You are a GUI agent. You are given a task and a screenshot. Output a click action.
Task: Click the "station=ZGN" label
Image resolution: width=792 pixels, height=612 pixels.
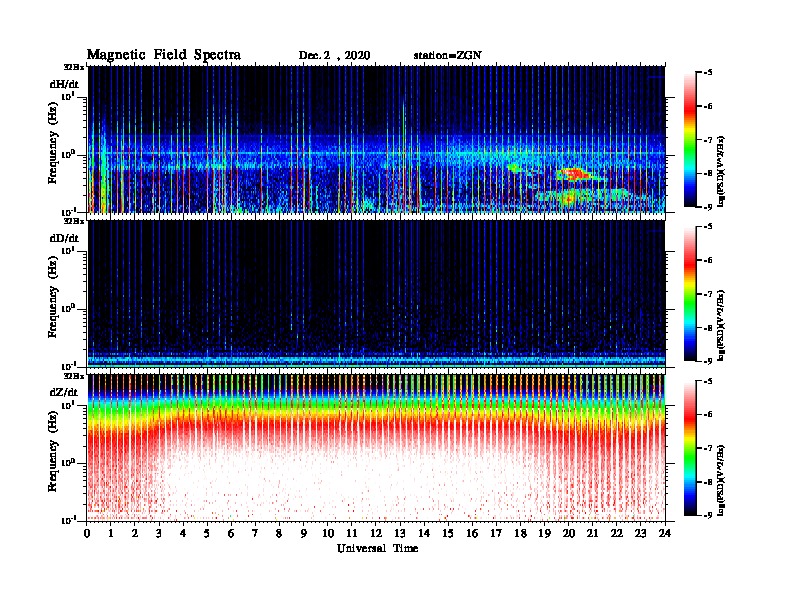coord(448,55)
